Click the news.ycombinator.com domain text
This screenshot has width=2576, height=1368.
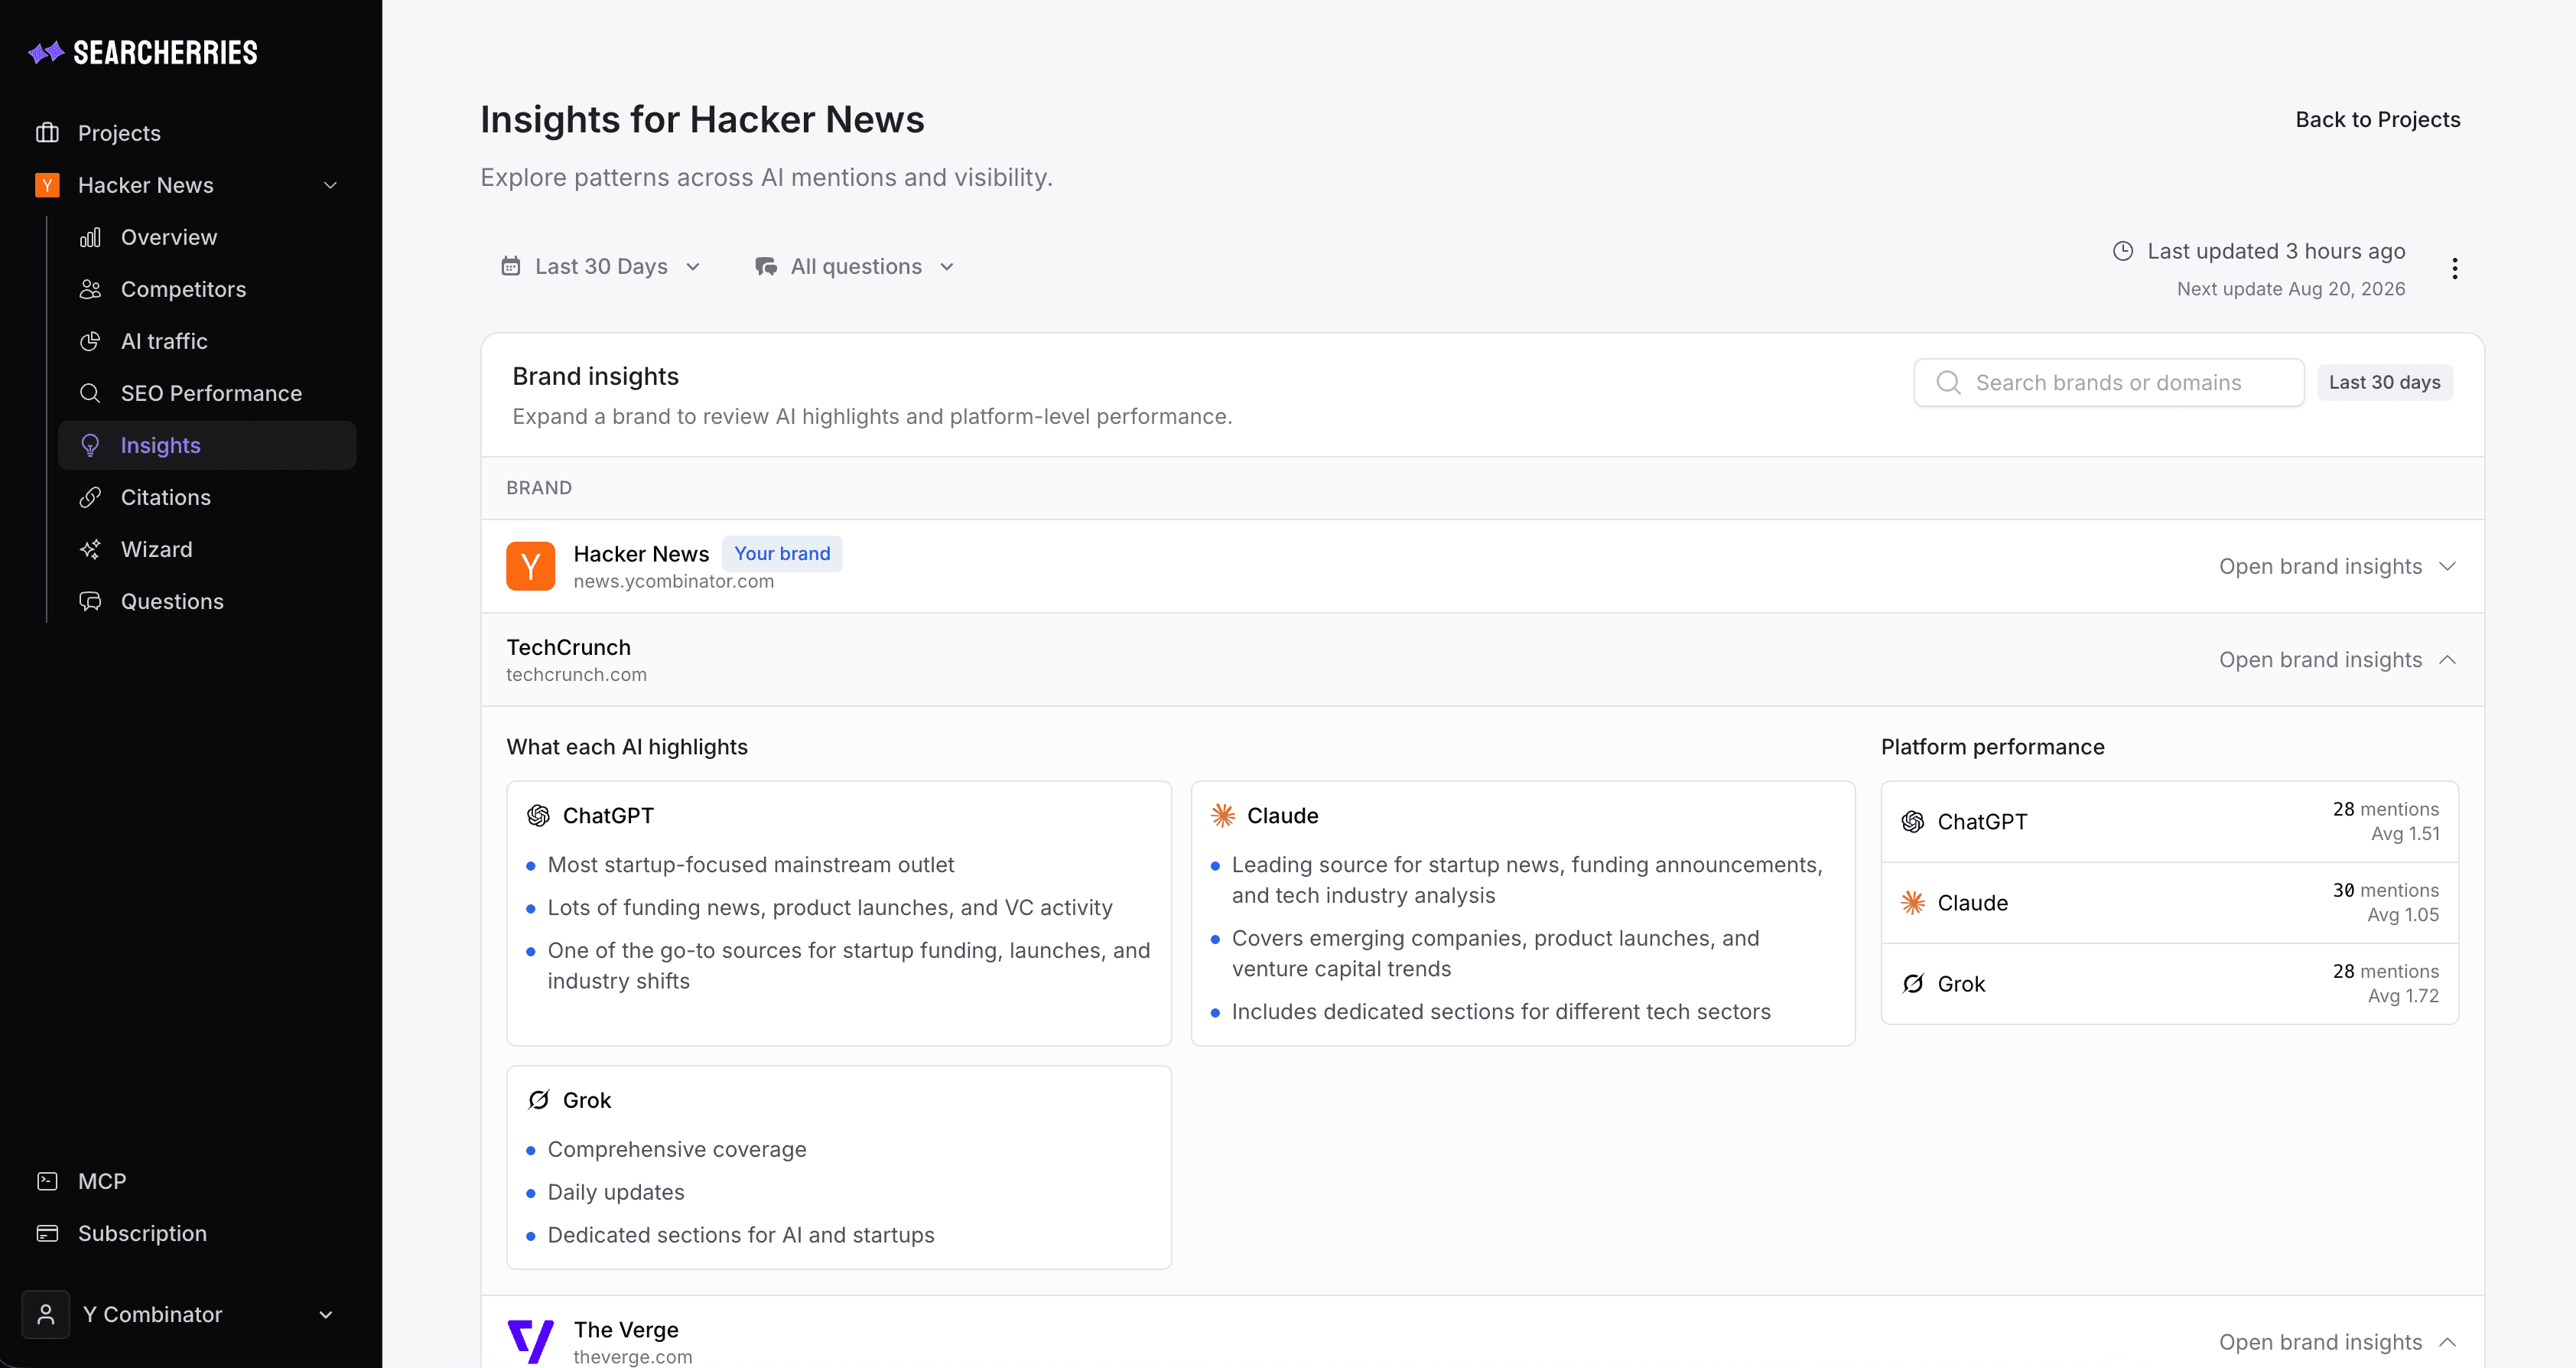click(673, 581)
